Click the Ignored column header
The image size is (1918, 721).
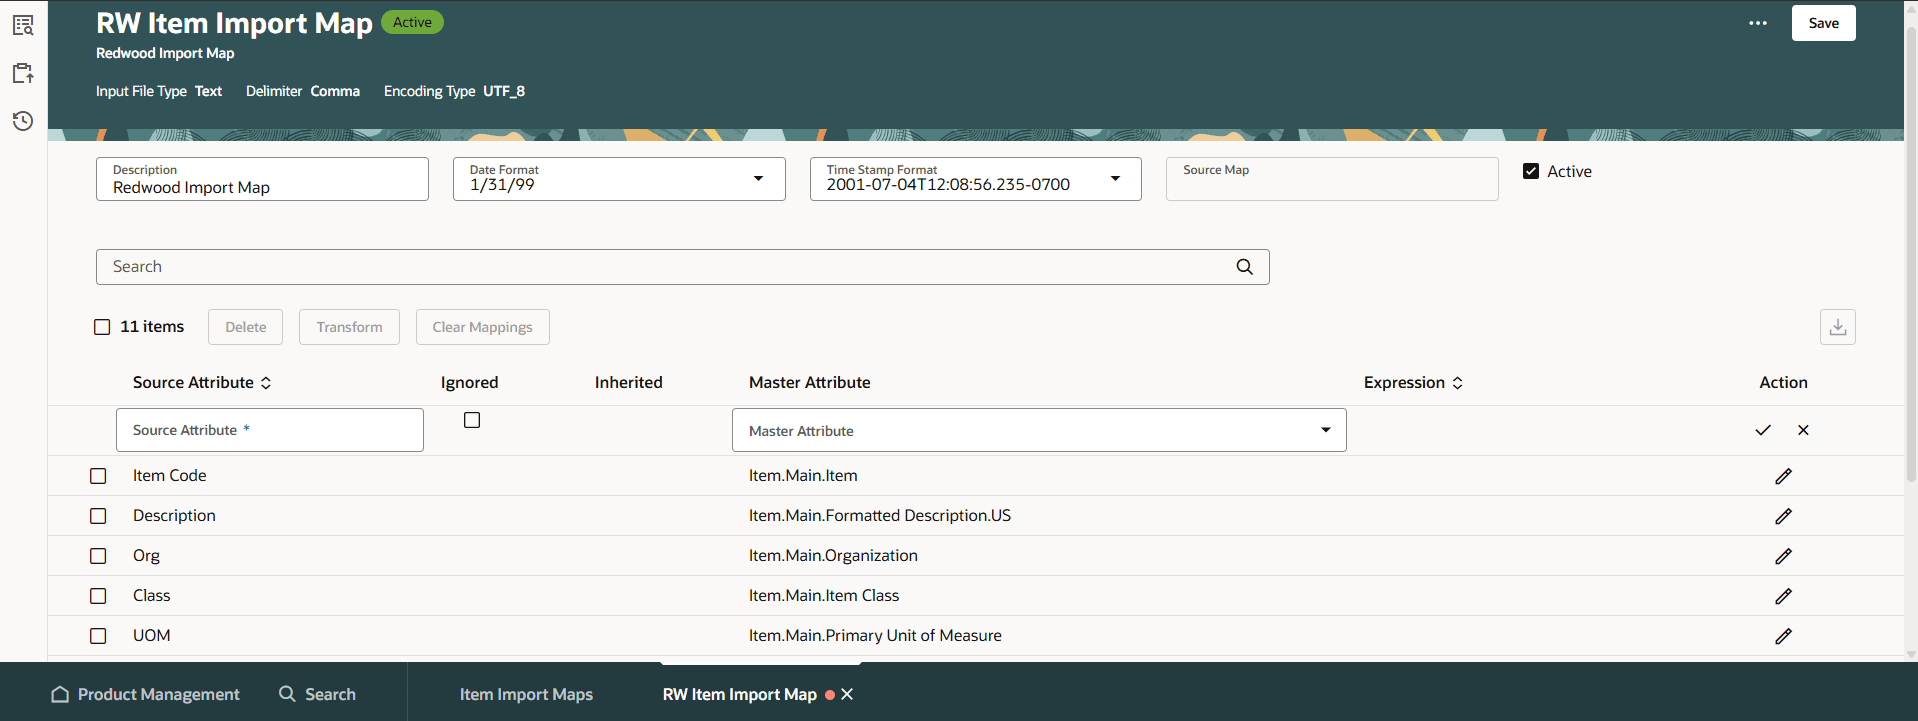(469, 383)
